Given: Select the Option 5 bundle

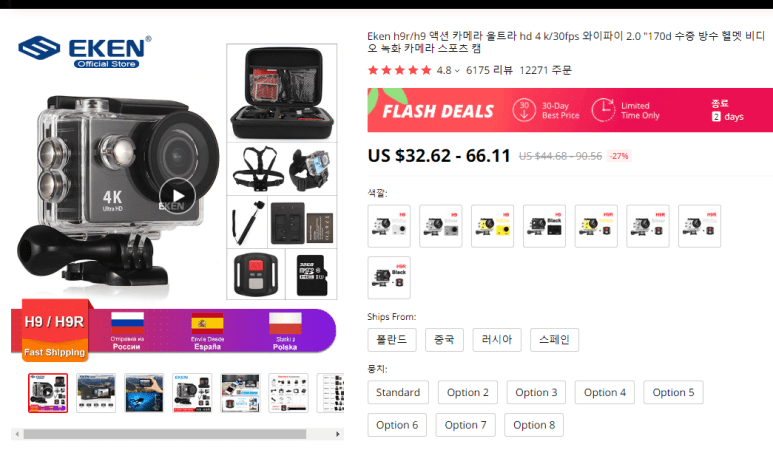Looking at the screenshot, I should (673, 392).
